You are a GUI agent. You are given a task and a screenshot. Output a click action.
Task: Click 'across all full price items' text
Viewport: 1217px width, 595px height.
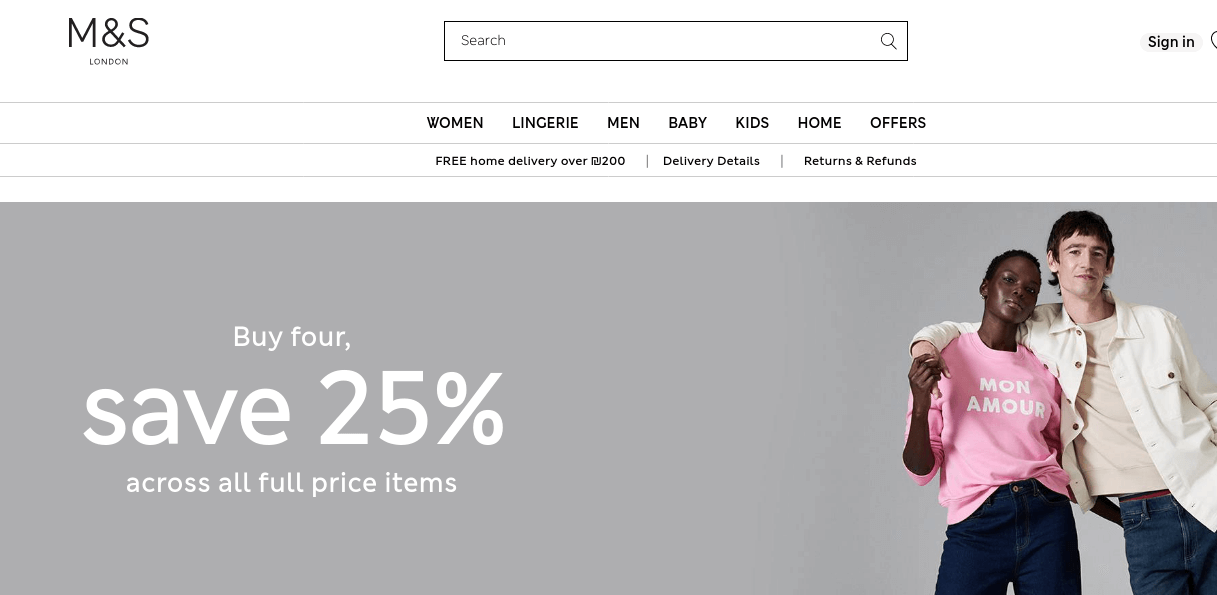[x=291, y=483]
